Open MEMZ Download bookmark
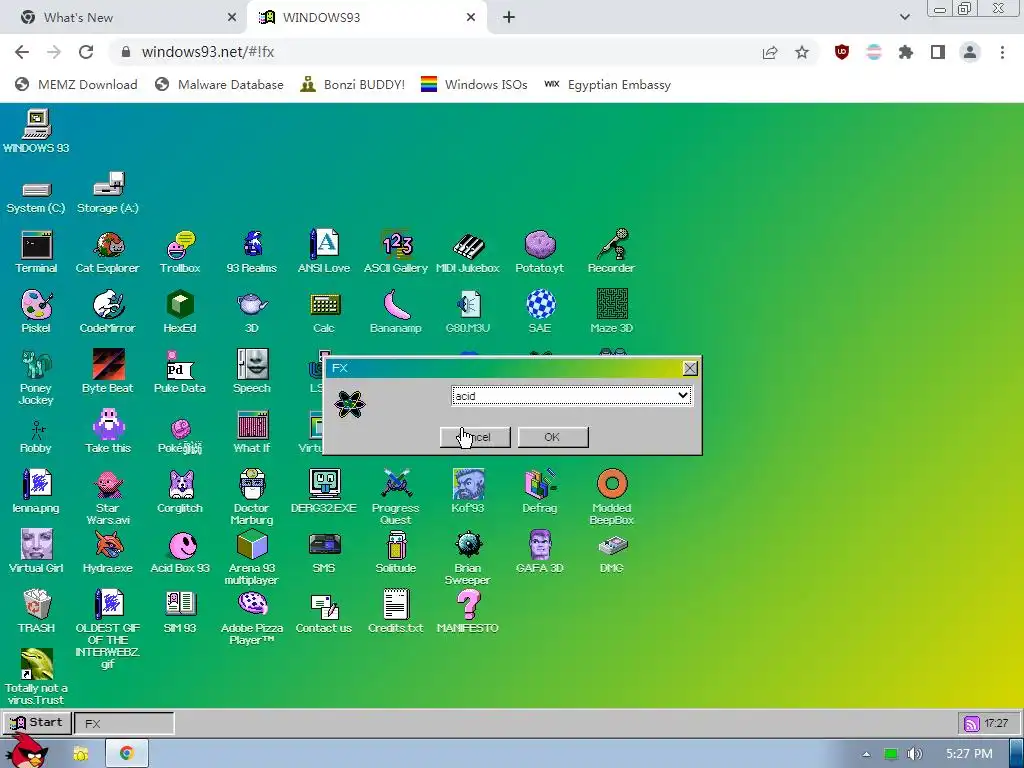The width and height of the screenshot is (1024, 768). pos(76,84)
